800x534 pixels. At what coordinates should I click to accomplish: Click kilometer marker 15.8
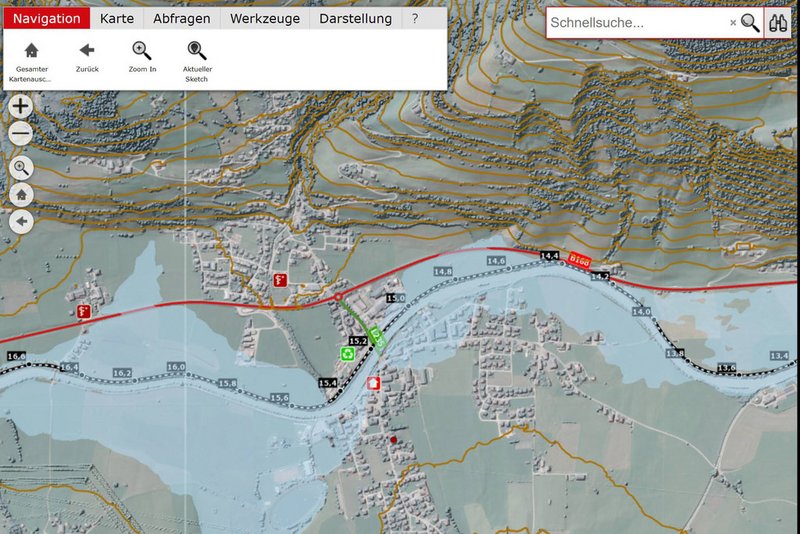227,383
